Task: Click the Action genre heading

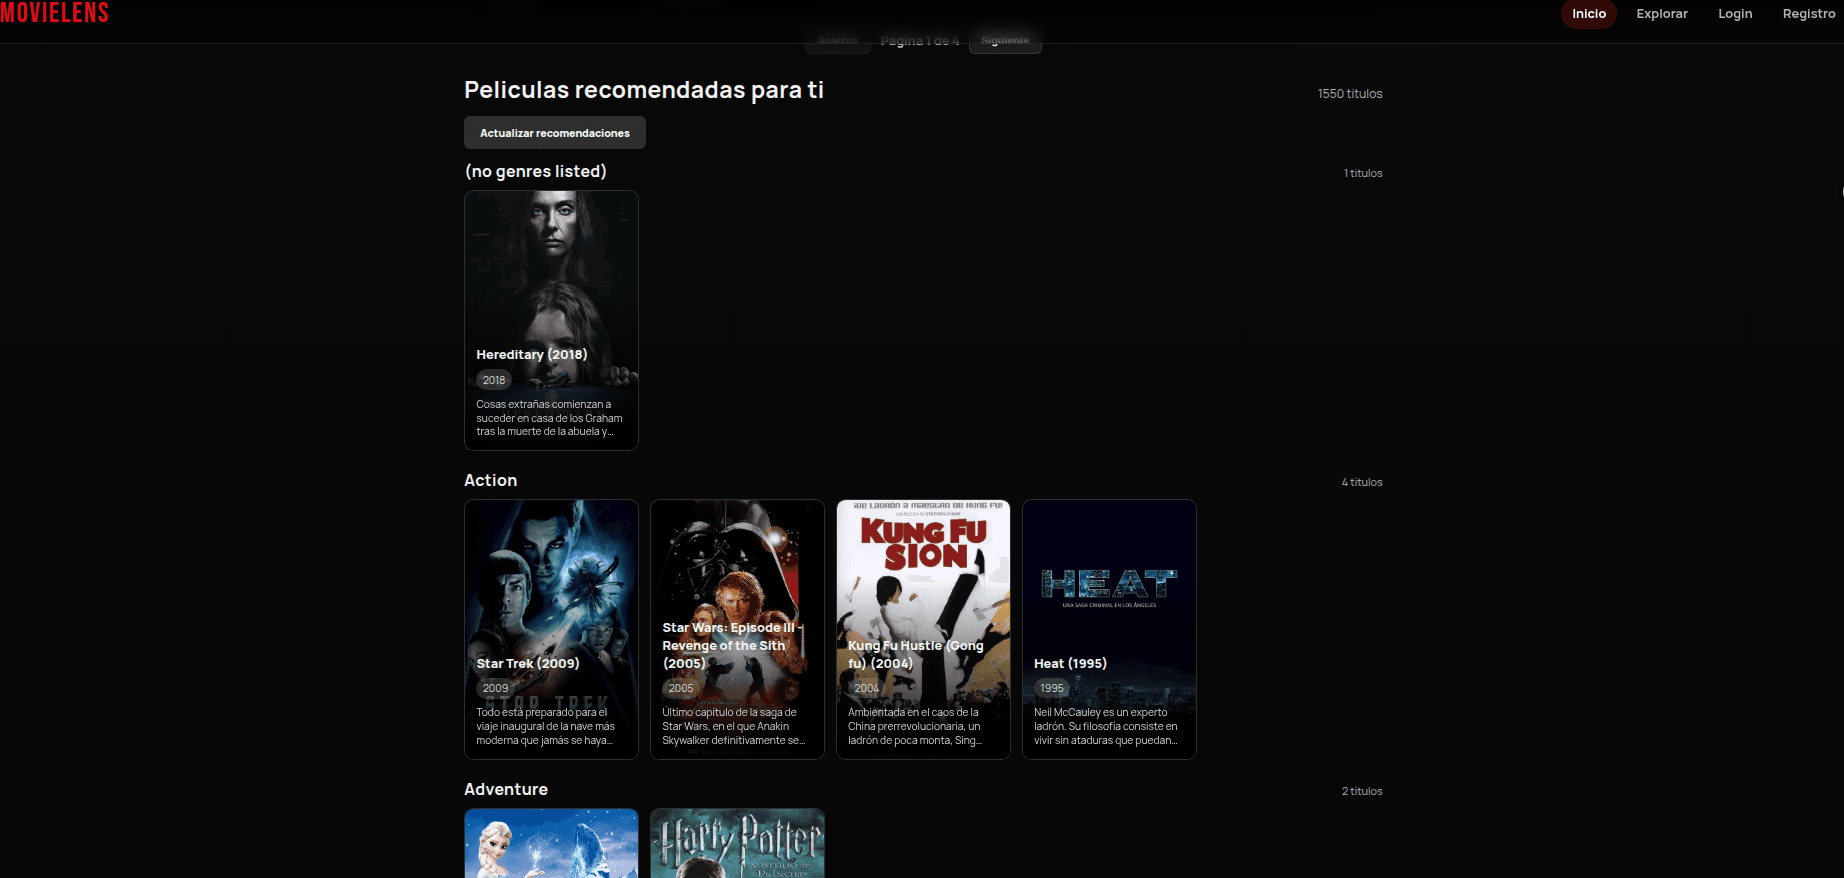Action: [x=491, y=481]
